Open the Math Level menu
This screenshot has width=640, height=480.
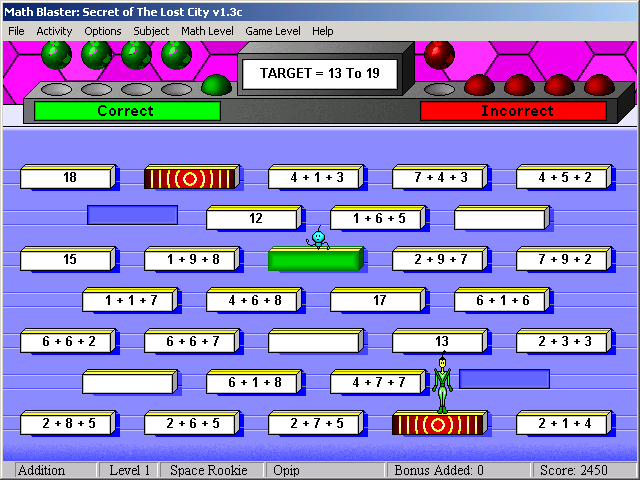207,31
